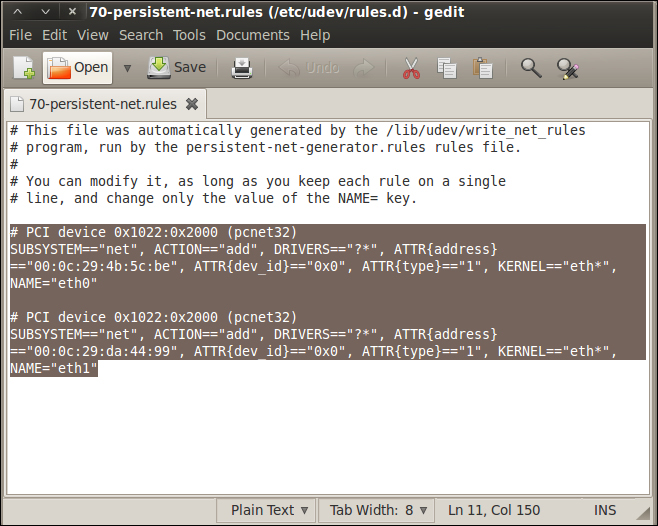Click on MAC address 00:0c:29:4b:5c:be
This screenshot has width=658, height=526.
point(102,266)
